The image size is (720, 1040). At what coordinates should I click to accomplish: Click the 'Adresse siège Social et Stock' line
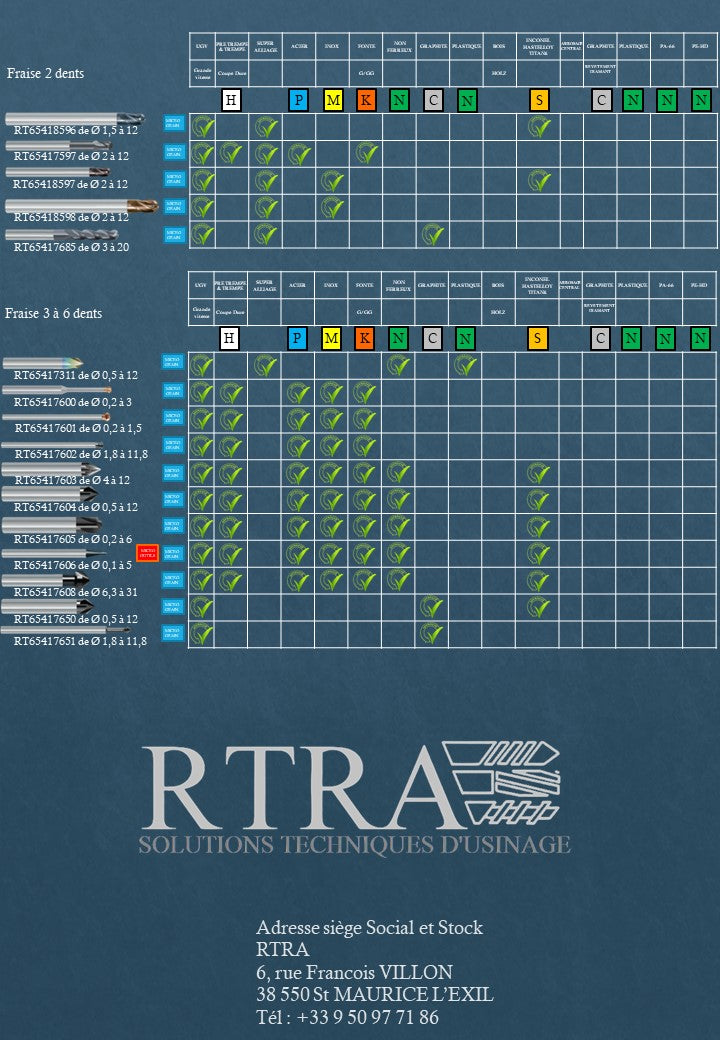coord(369,927)
